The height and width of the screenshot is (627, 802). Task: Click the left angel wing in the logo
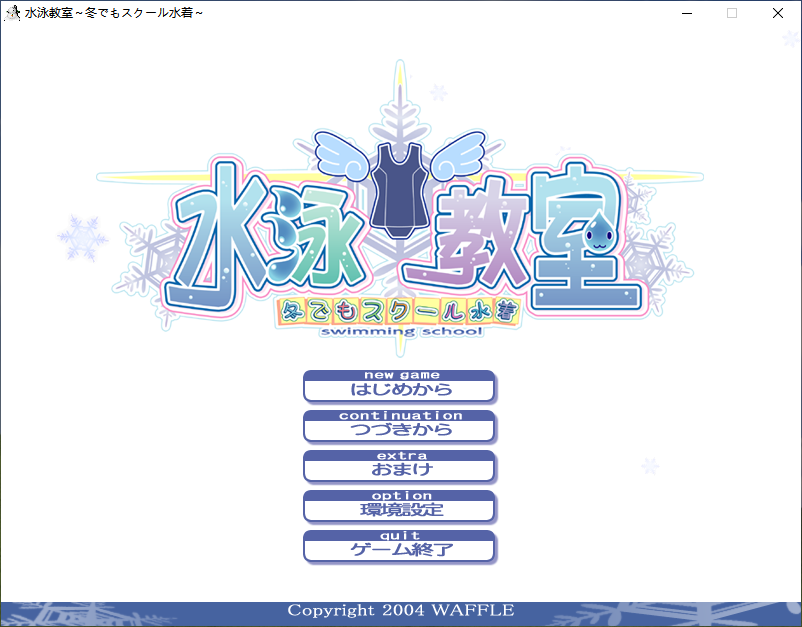pos(345,153)
